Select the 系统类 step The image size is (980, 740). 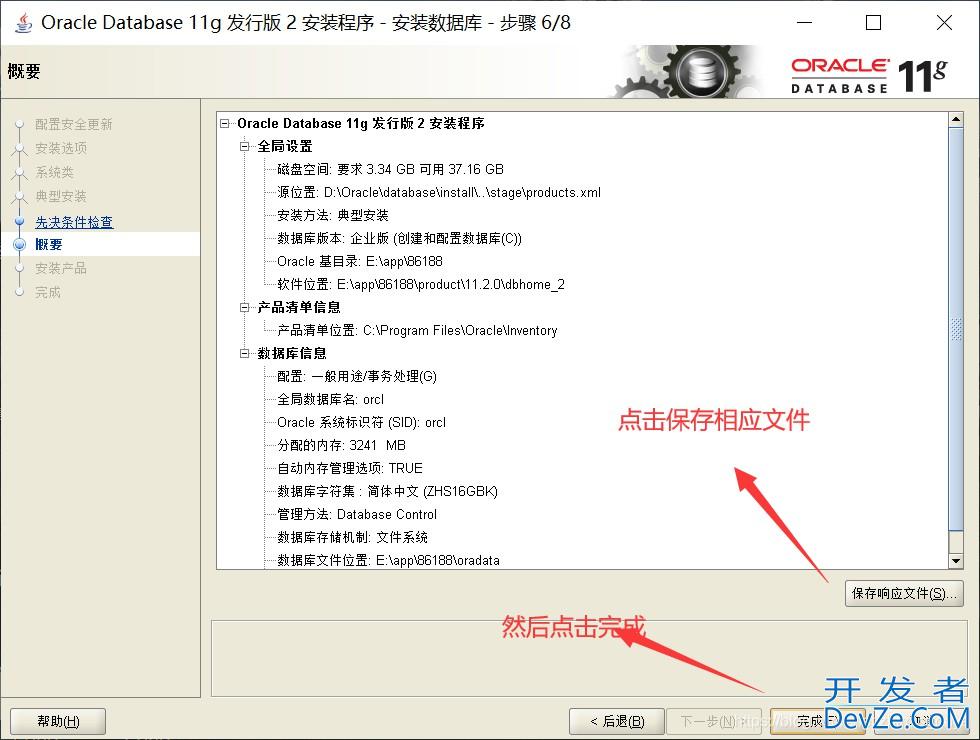click(54, 172)
